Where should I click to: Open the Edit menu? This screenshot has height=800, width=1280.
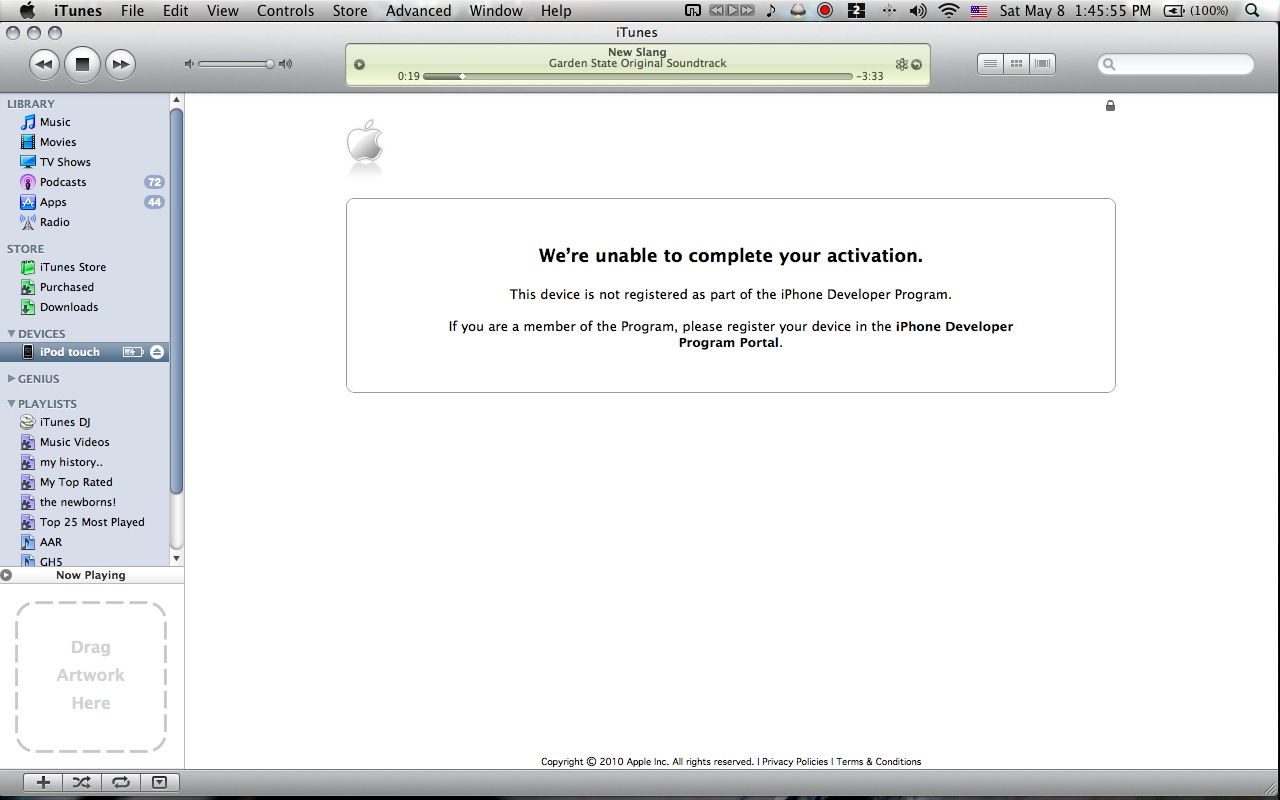(x=176, y=11)
